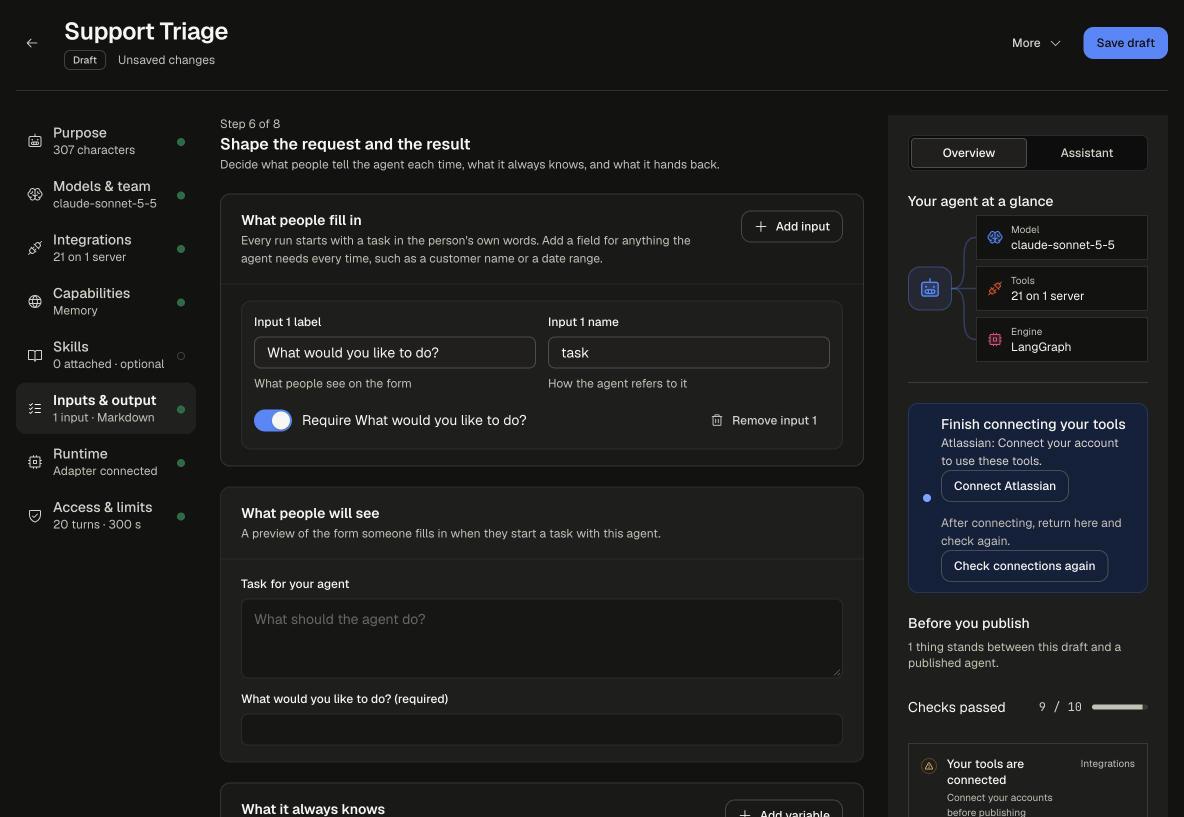The width and height of the screenshot is (1184, 817).
Task: Click the Tools 21 on 1 server card
Action: point(1061,288)
